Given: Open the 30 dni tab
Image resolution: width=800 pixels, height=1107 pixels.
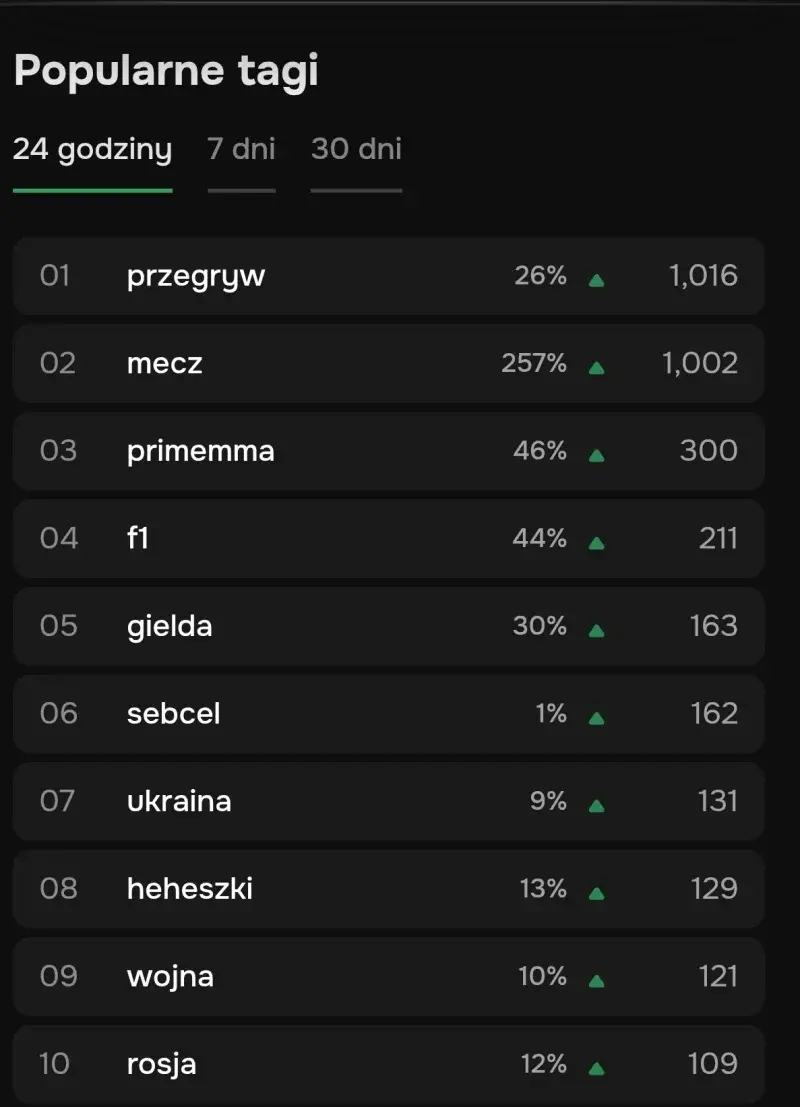Looking at the screenshot, I should 355,149.
